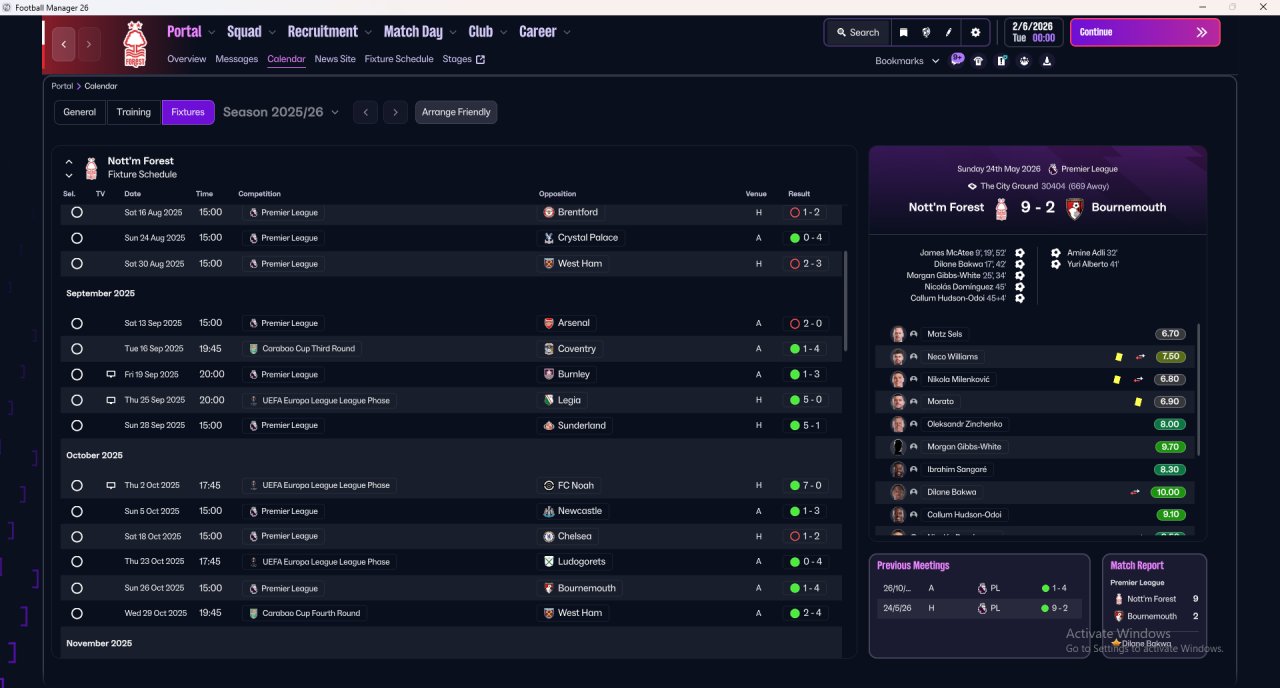Expand the Recruitment menu dropdown
1280x688 pixels.
click(x=368, y=32)
